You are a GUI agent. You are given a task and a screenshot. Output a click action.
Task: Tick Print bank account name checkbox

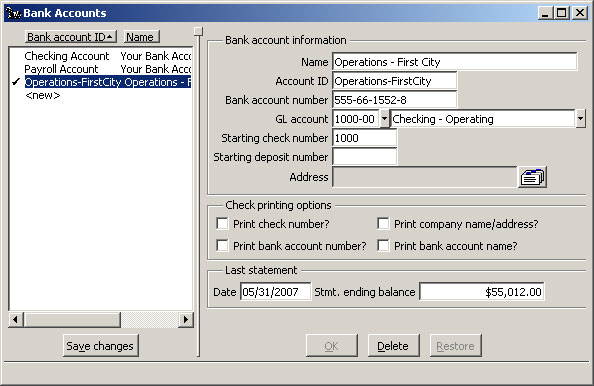(383, 245)
